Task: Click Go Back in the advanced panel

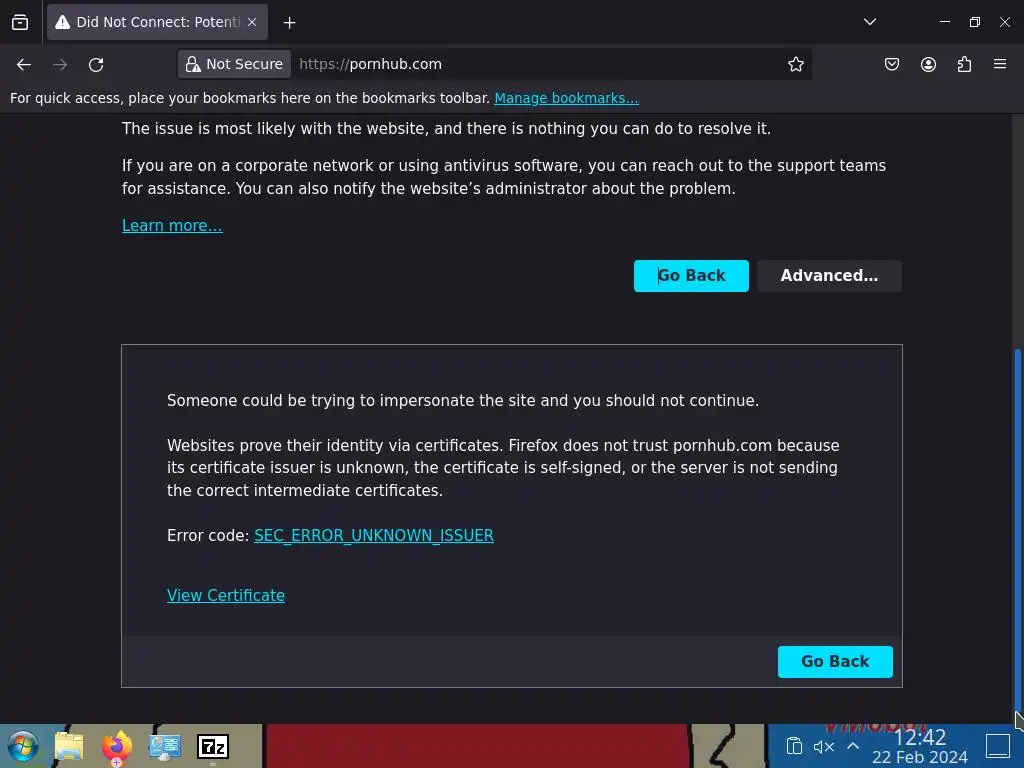Action: (x=835, y=662)
